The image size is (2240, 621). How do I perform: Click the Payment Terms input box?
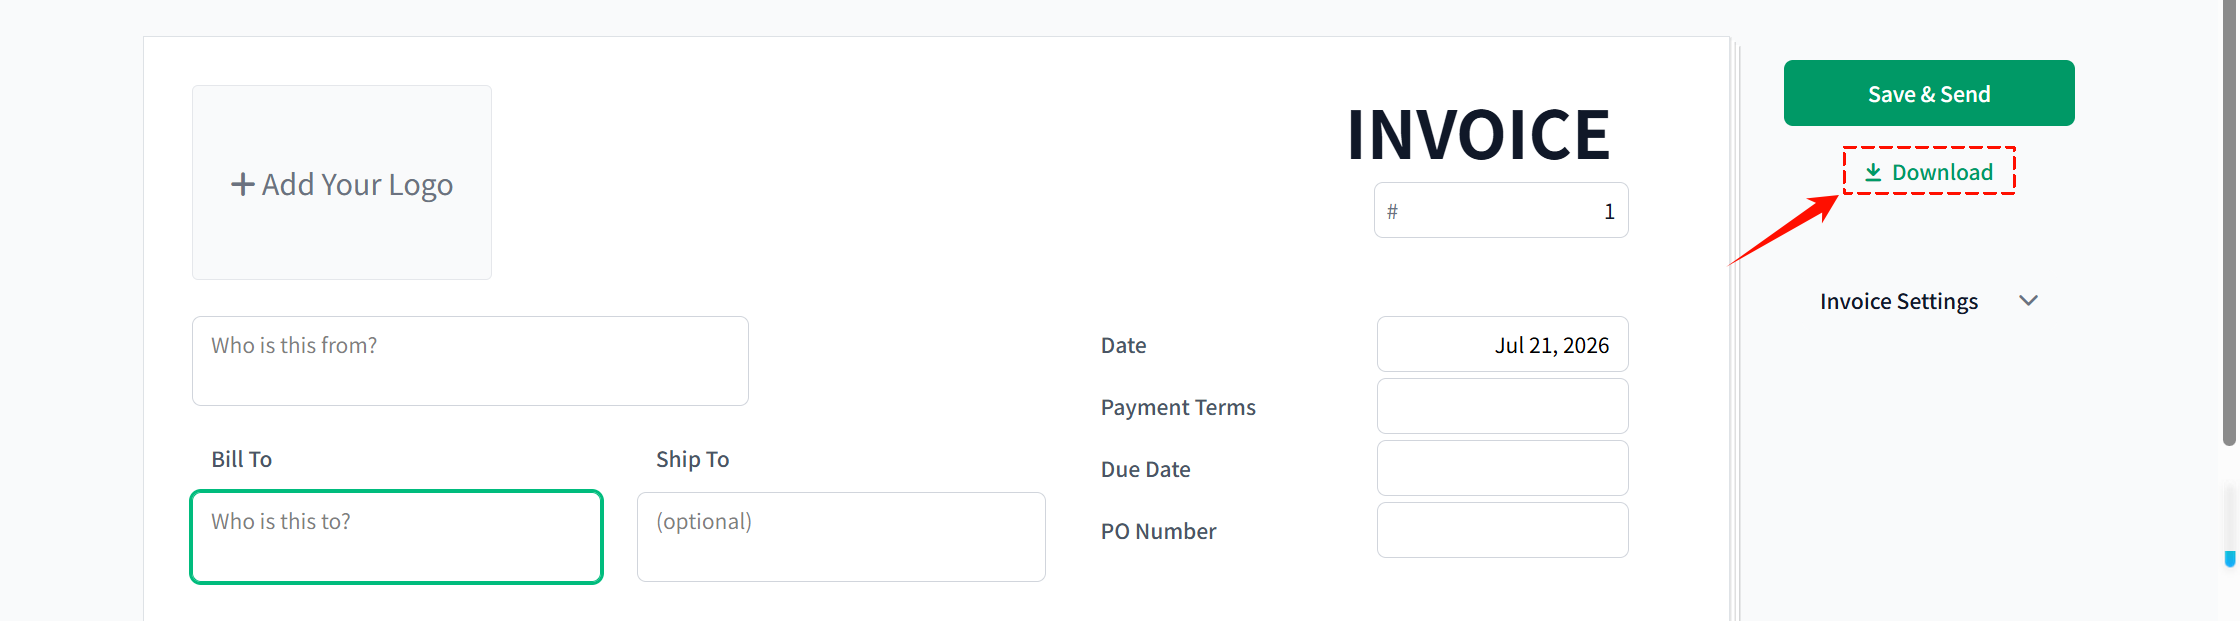[1502, 406]
